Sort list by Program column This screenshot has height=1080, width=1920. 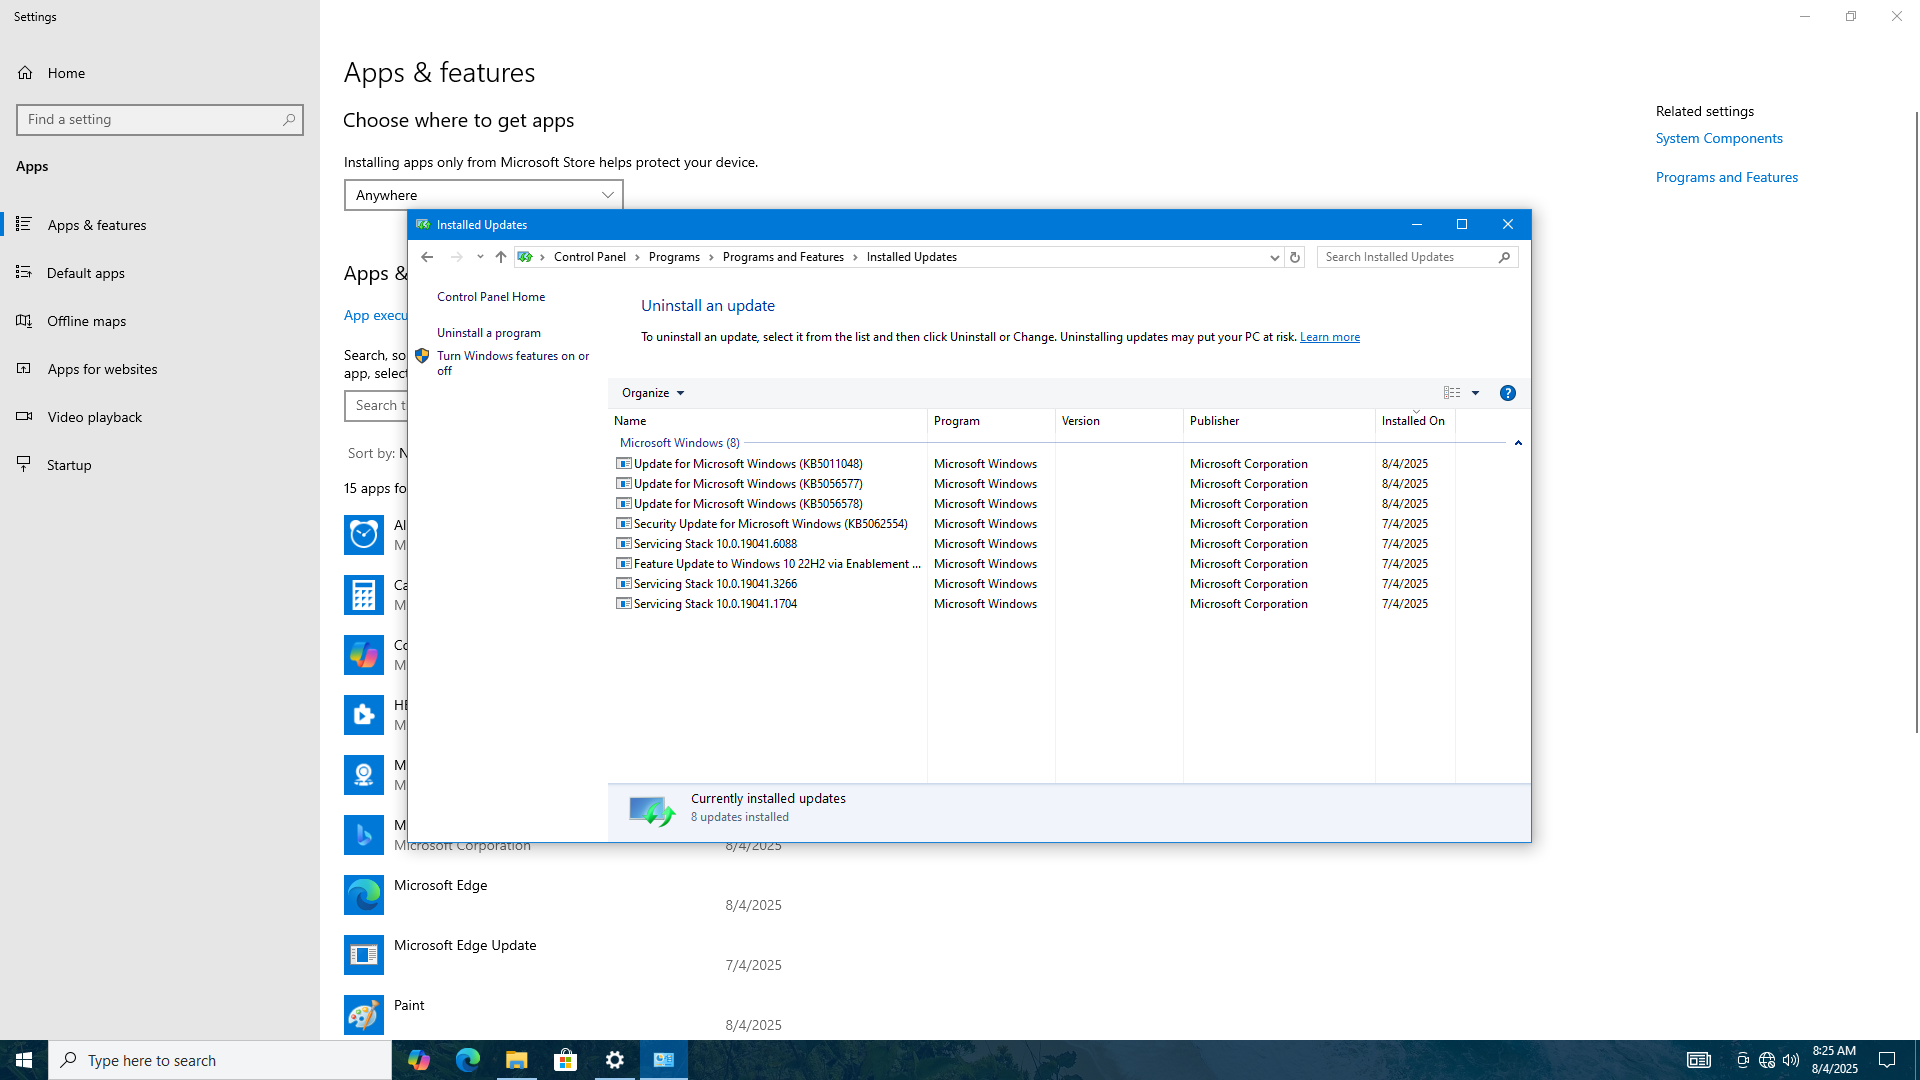991,421
